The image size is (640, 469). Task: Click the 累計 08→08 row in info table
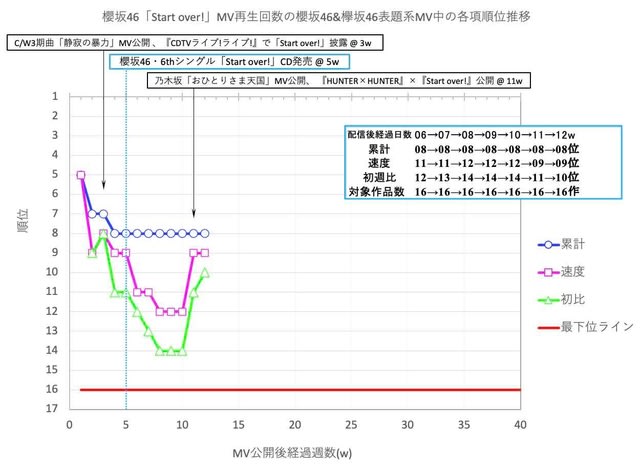[473, 149]
